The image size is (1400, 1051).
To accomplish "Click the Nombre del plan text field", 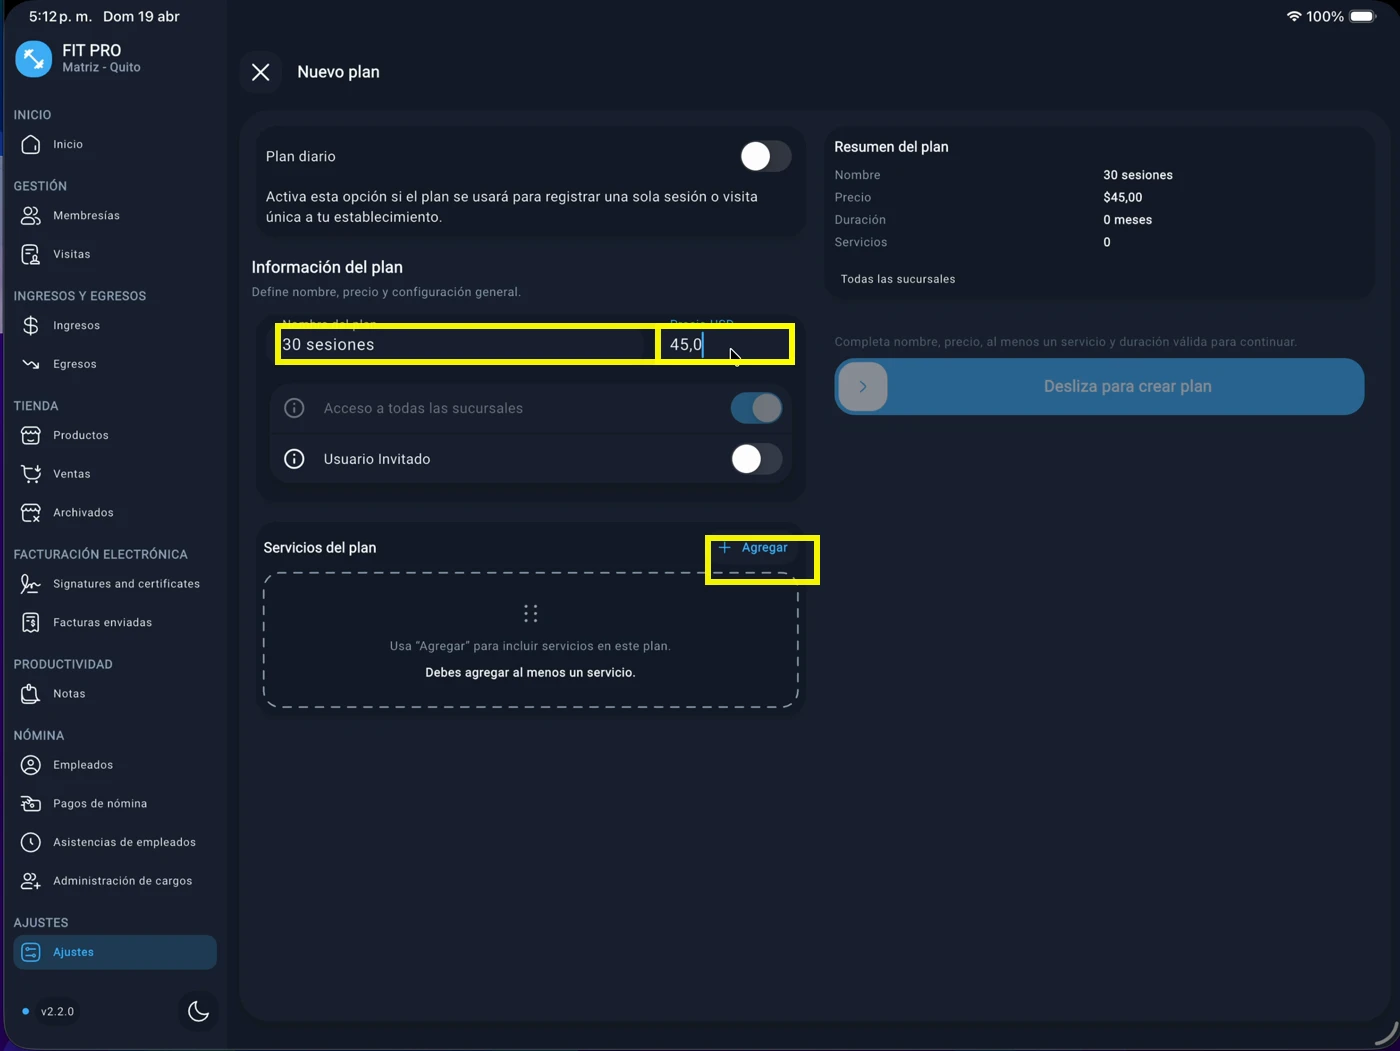I will tap(465, 345).
